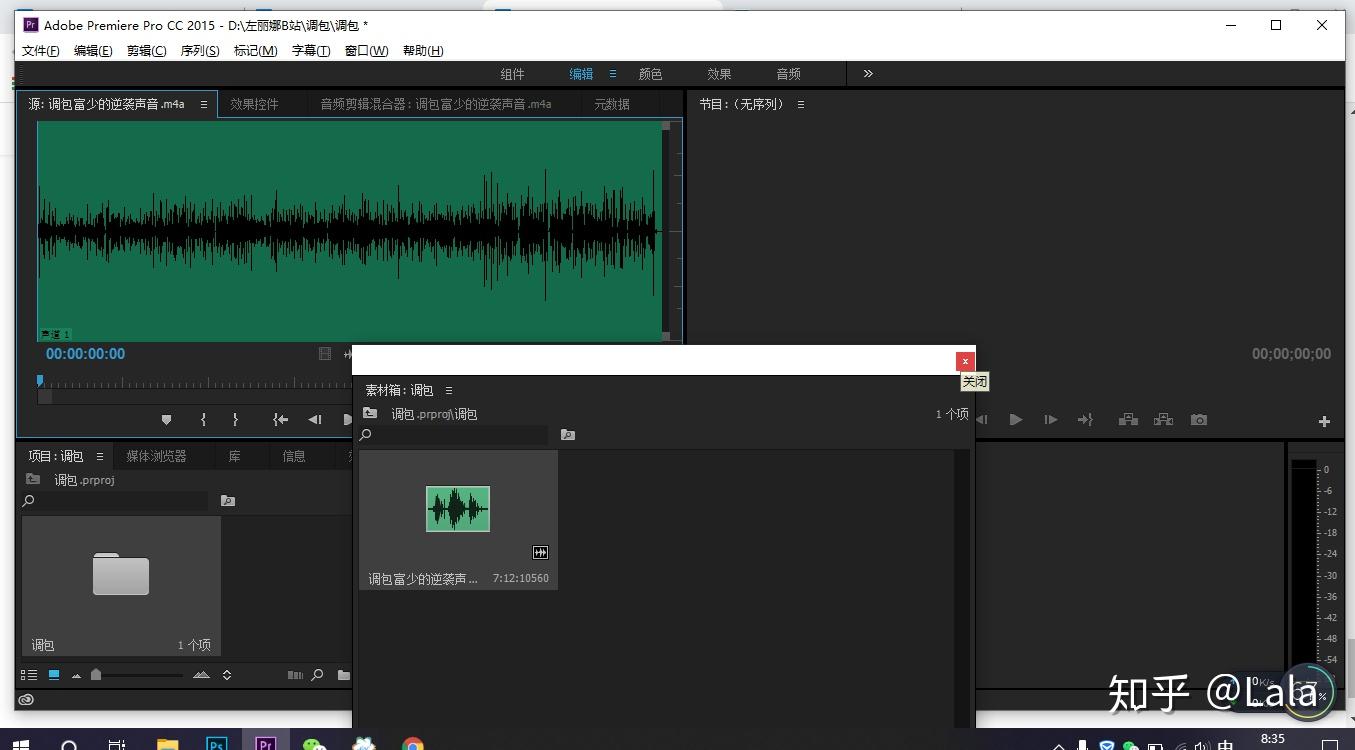Open 帮助(H) menu
The width and height of the screenshot is (1355, 750).
tap(423, 51)
